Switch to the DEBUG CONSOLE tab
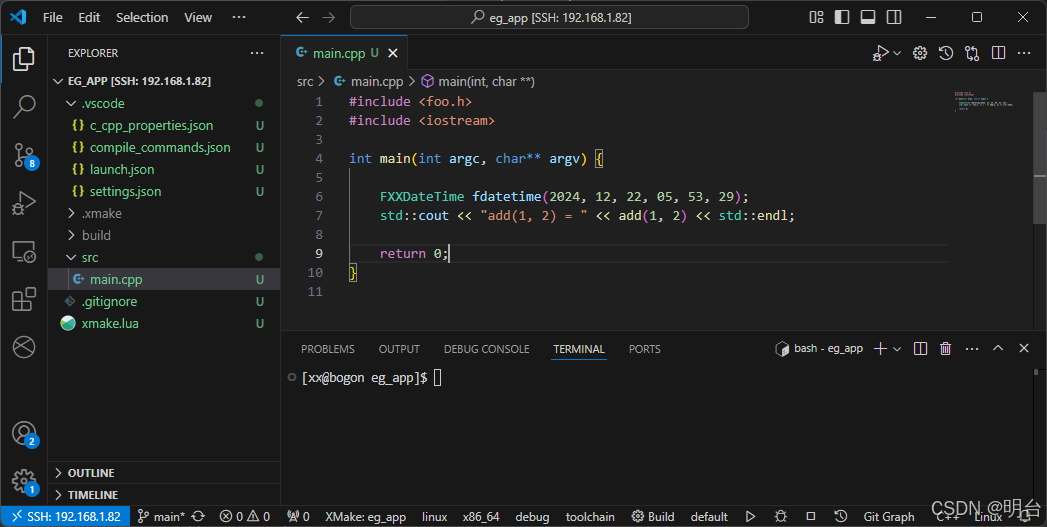Viewport: 1047px width, 527px height. [487, 349]
